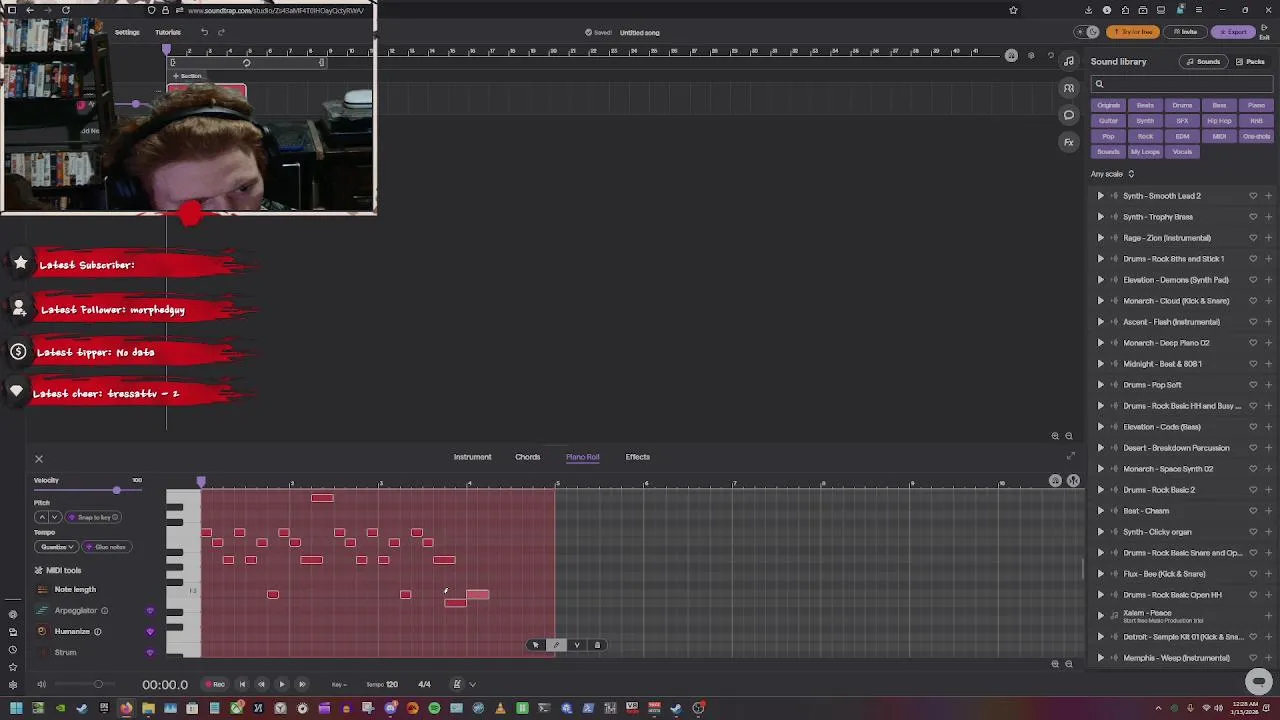Favorite the Synth - Trophy Brass sound
Viewport: 1280px width, 720px height.
pos(1253,217)
